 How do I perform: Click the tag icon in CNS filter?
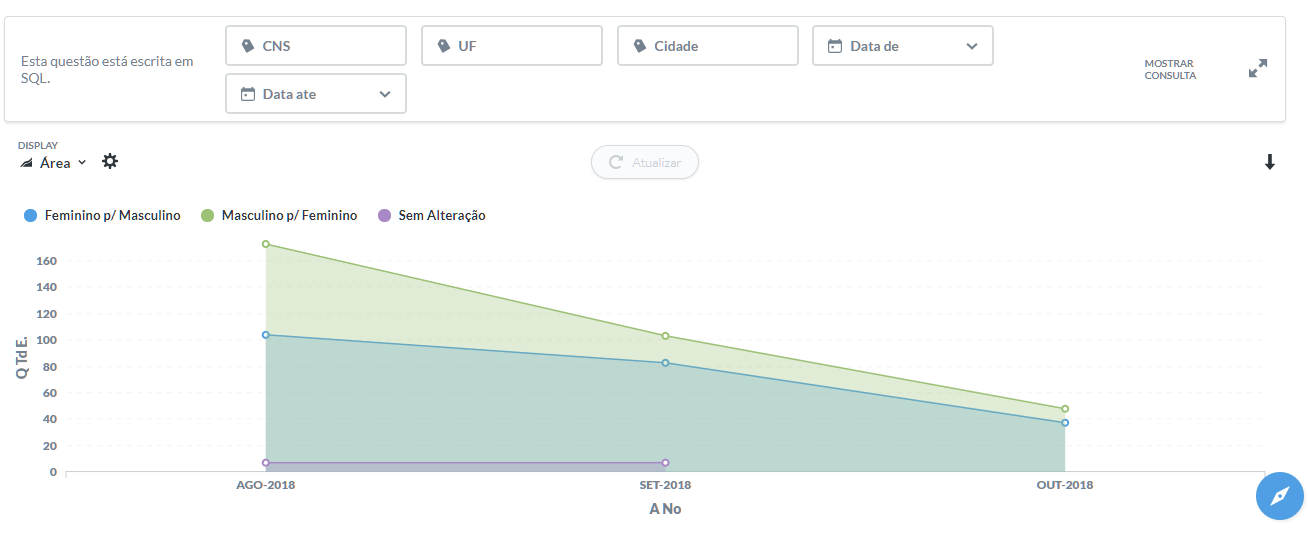(x=248, y=46)
